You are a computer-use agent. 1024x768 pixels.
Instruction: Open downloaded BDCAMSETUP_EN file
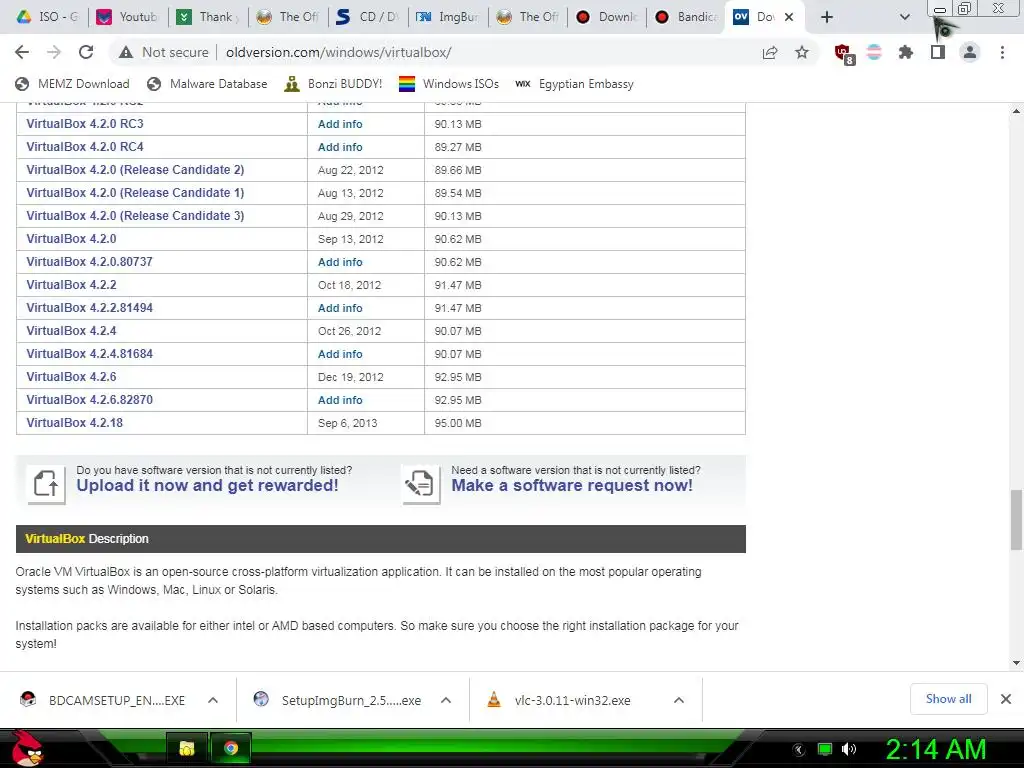point(103,700)
